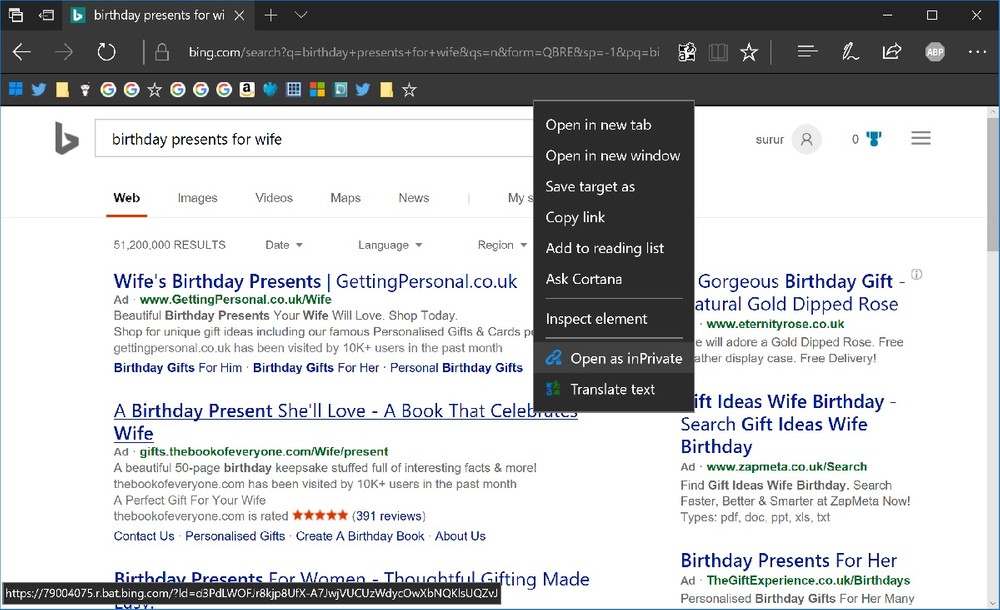Viewport: 1000px width, 610px height.
Task: Choose 'Copy link' from context menu
Action: pyautogui.click(x=575, y=217)
